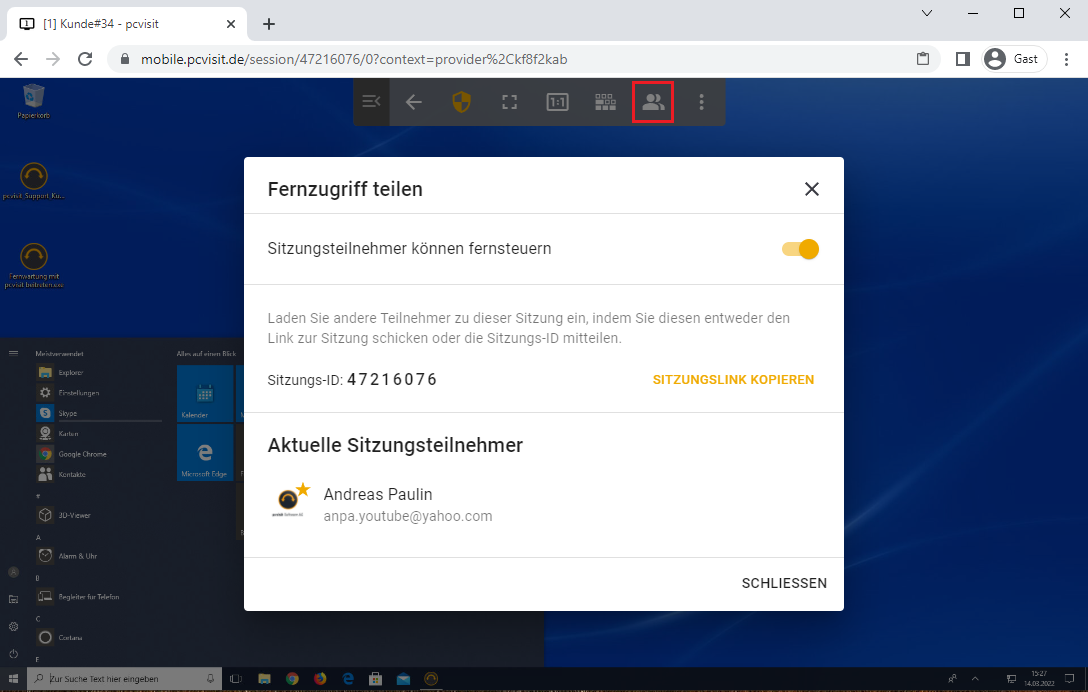Toggle remote control for session participants
The image size is (1088, 692).
click(x=801, y=249)
